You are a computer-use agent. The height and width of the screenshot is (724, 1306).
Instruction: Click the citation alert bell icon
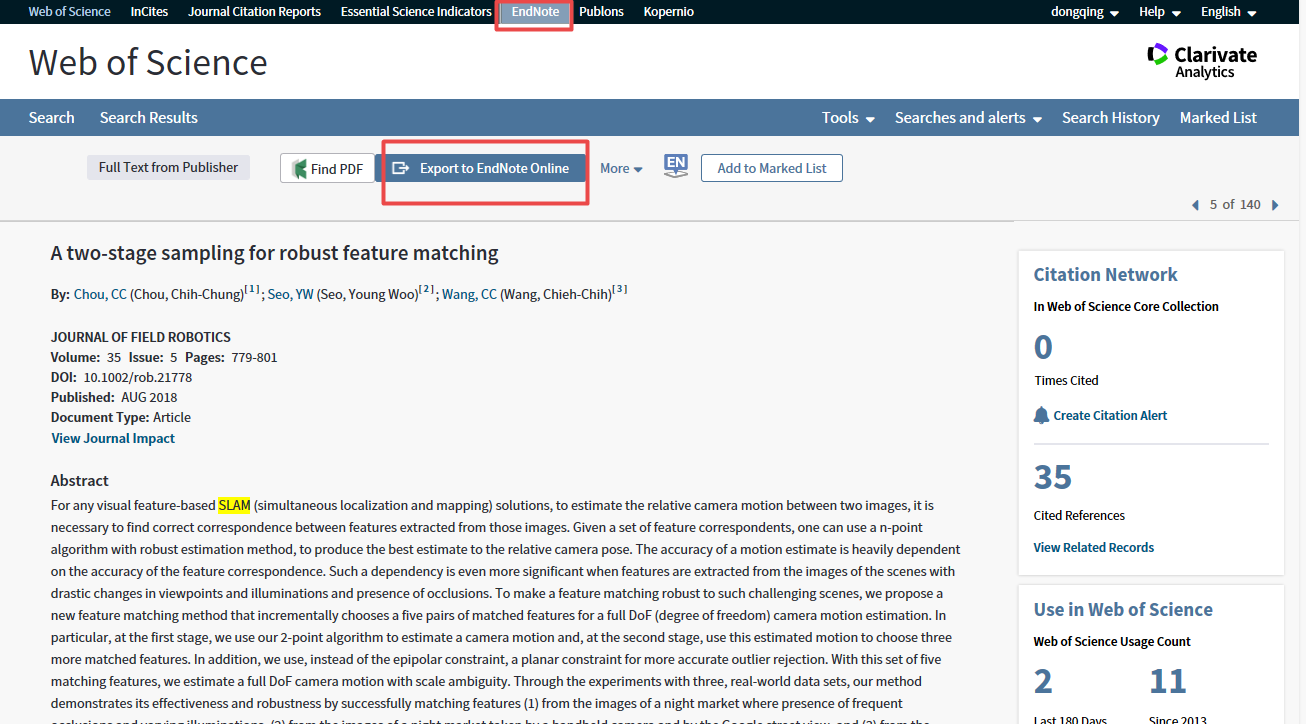(1041, 415)
